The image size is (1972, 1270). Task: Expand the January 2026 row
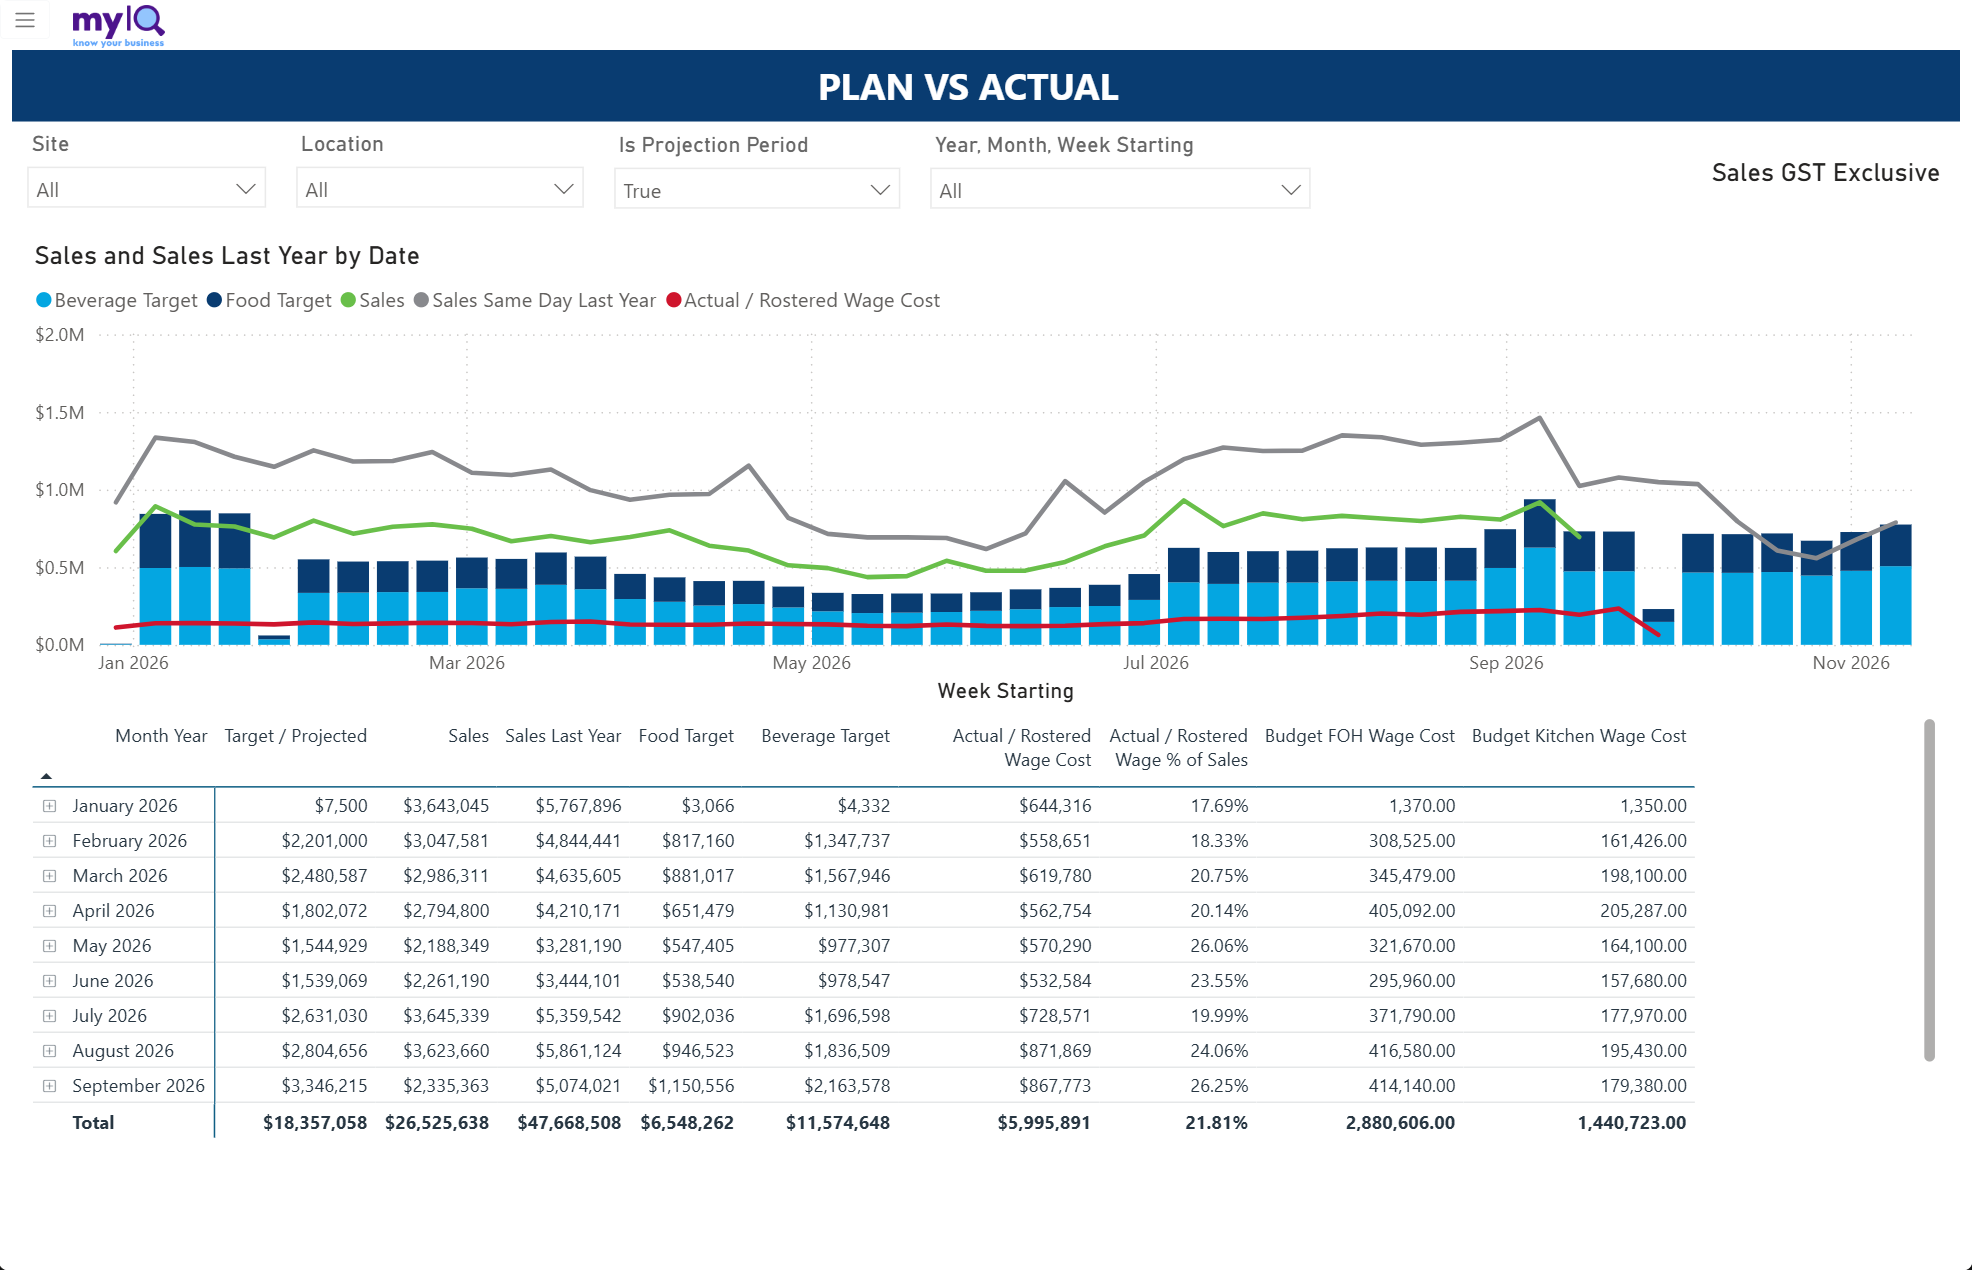coord(49,806)
